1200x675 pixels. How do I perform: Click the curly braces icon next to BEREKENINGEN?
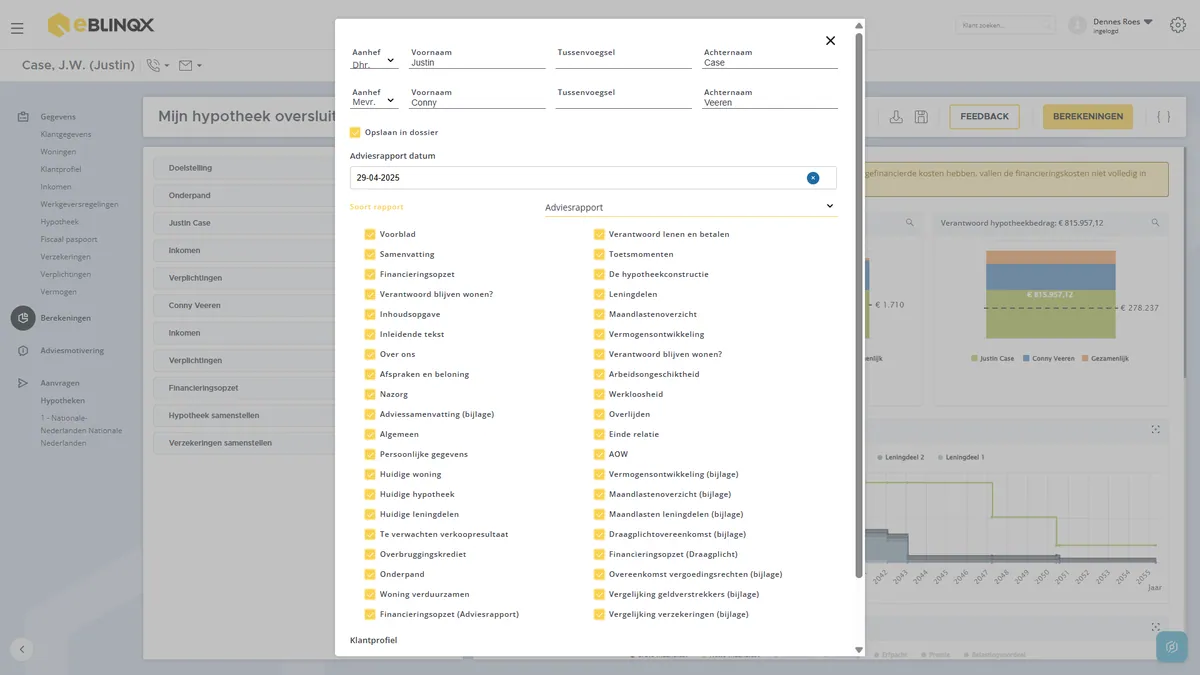click(1163, 117)
